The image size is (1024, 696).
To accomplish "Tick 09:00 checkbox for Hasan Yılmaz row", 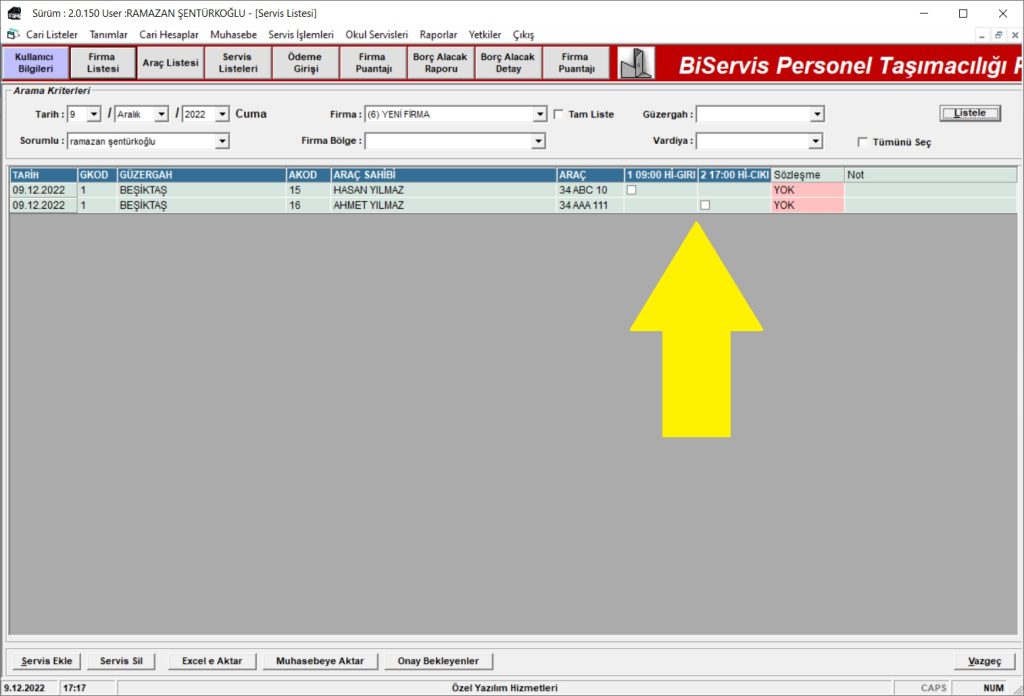I will [631, 190].
